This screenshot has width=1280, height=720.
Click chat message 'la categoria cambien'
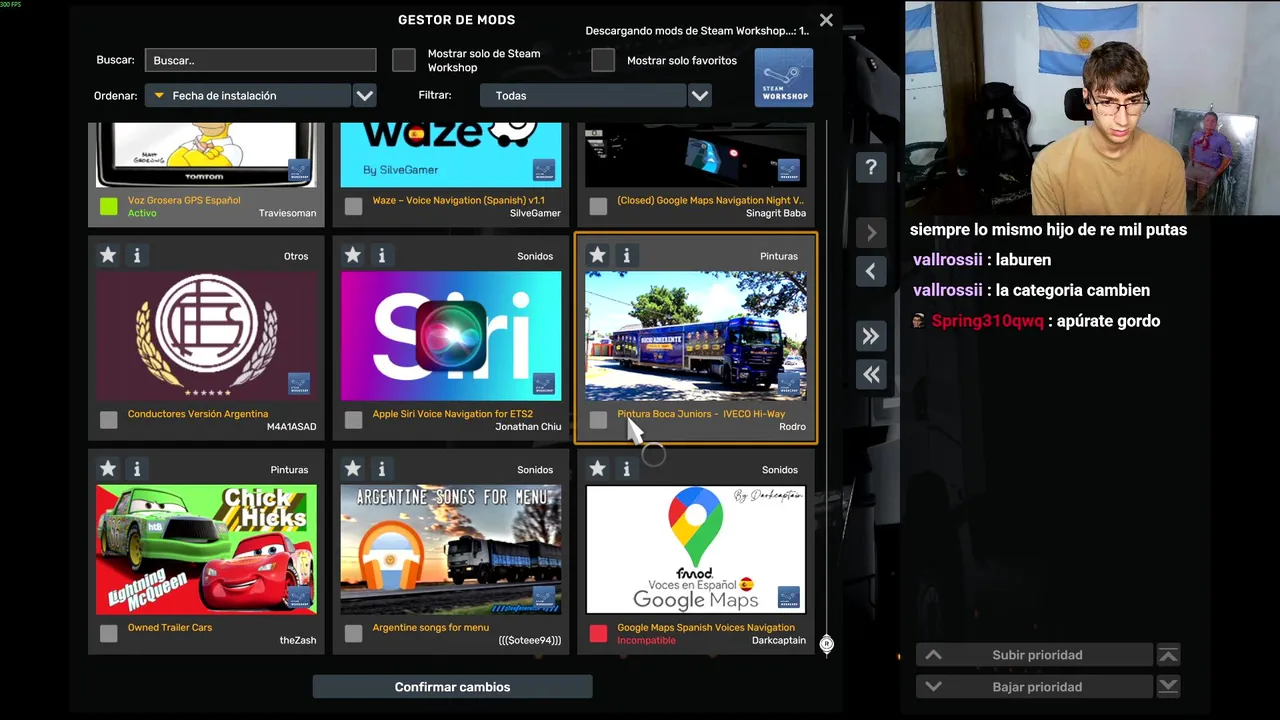1073,290
